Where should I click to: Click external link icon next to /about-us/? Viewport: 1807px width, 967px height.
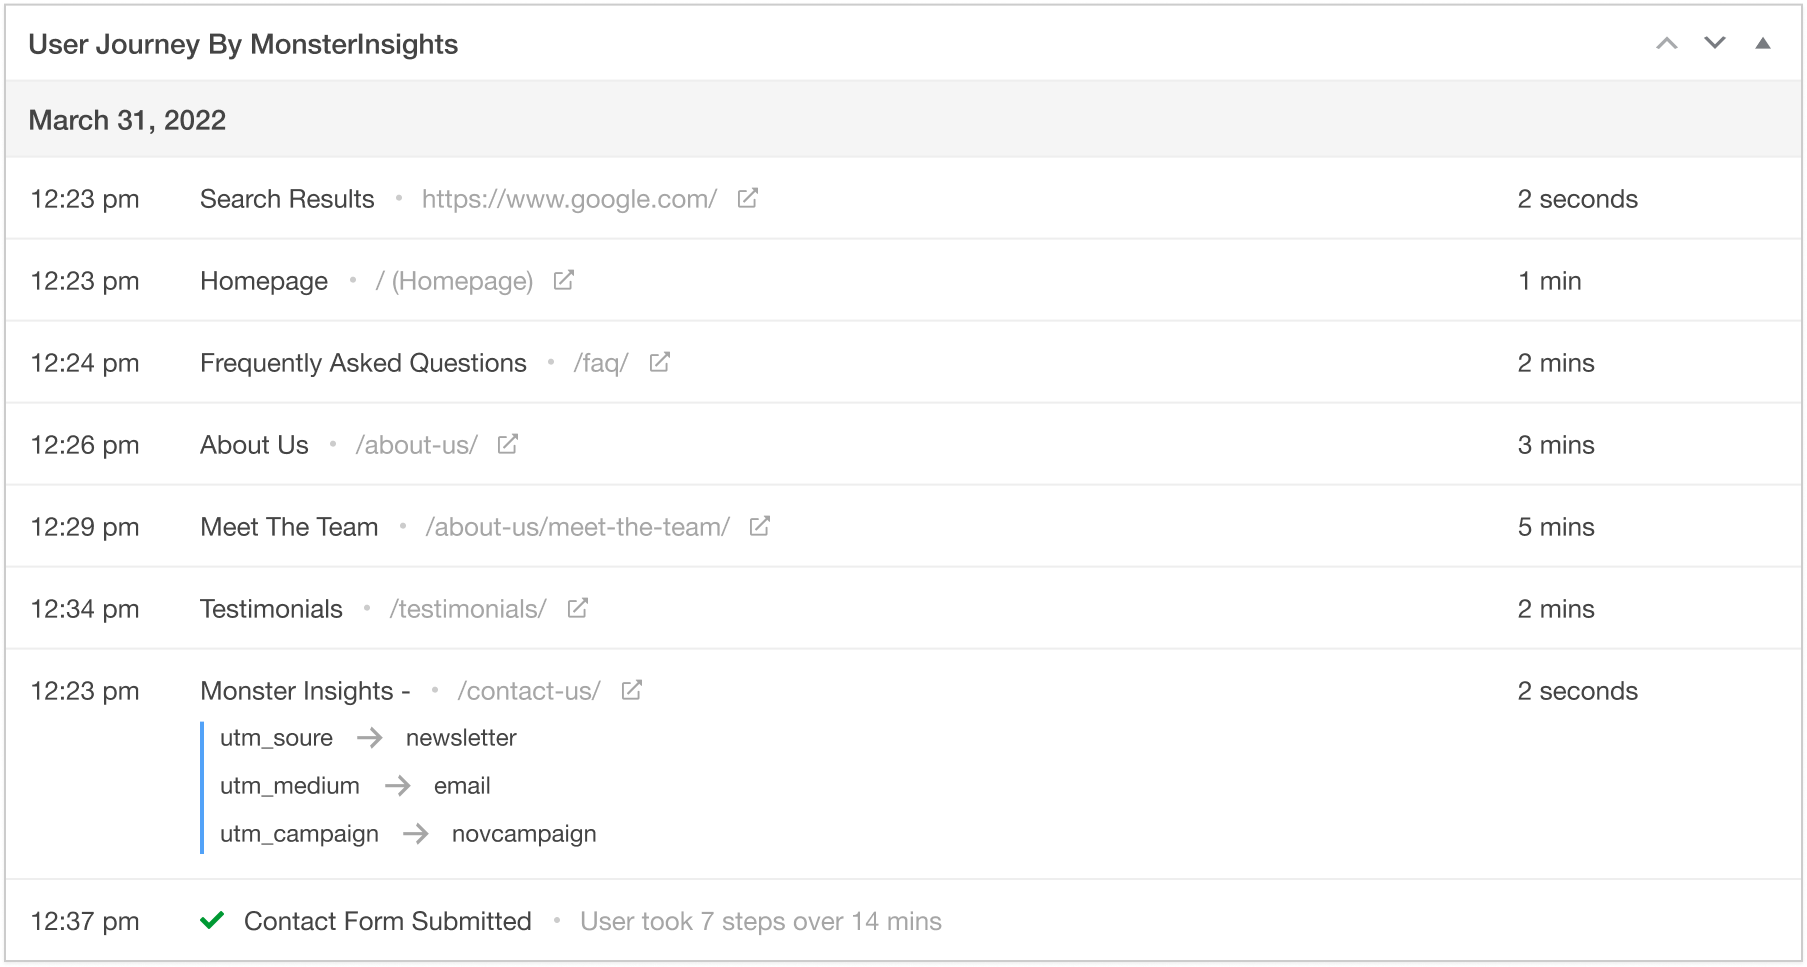tap(508, 444)
